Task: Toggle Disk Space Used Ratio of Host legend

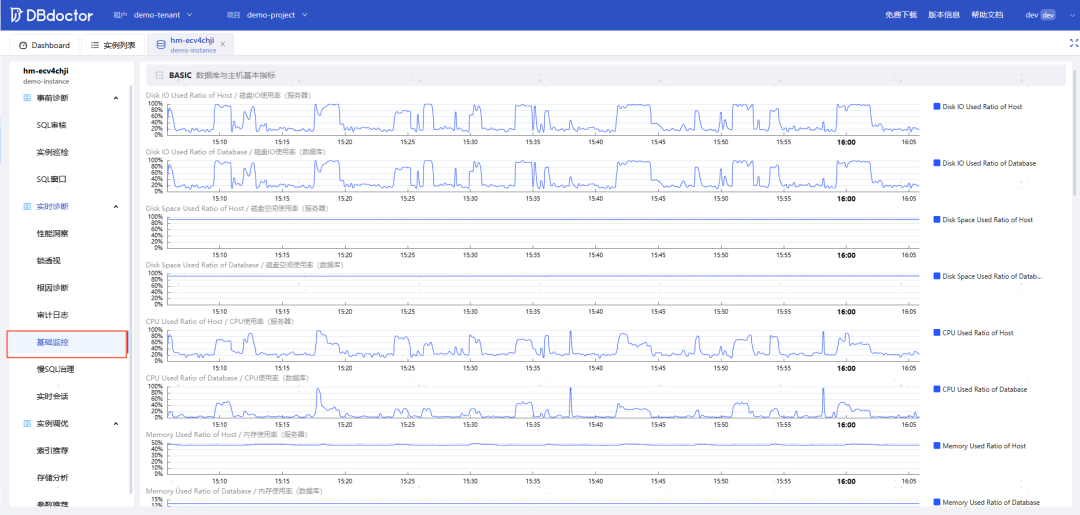Action: click(x=983, y=220)
